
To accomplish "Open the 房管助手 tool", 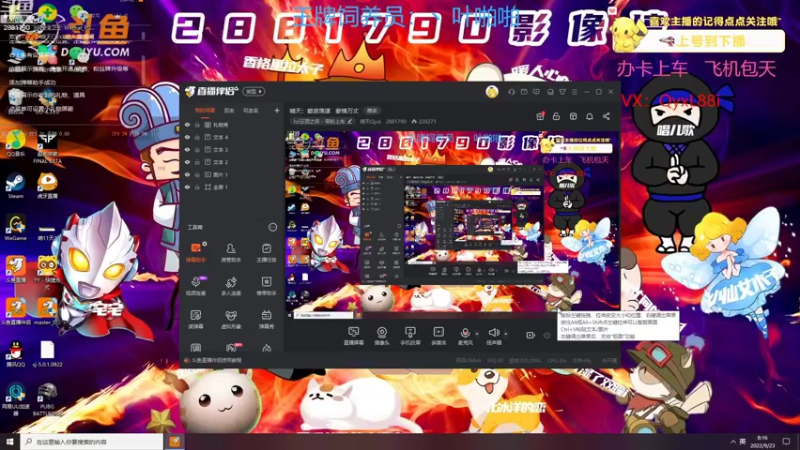I will pos(231,253).
